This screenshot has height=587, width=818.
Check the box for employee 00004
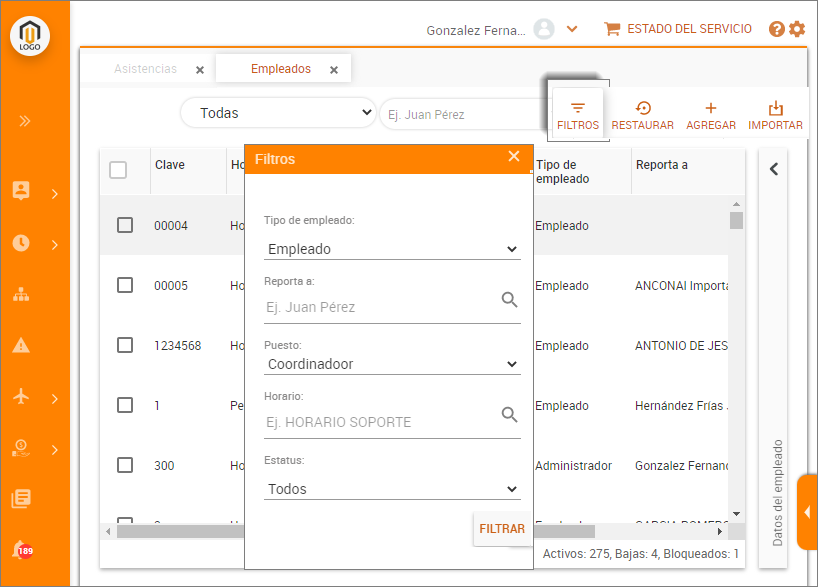(125, 225)
